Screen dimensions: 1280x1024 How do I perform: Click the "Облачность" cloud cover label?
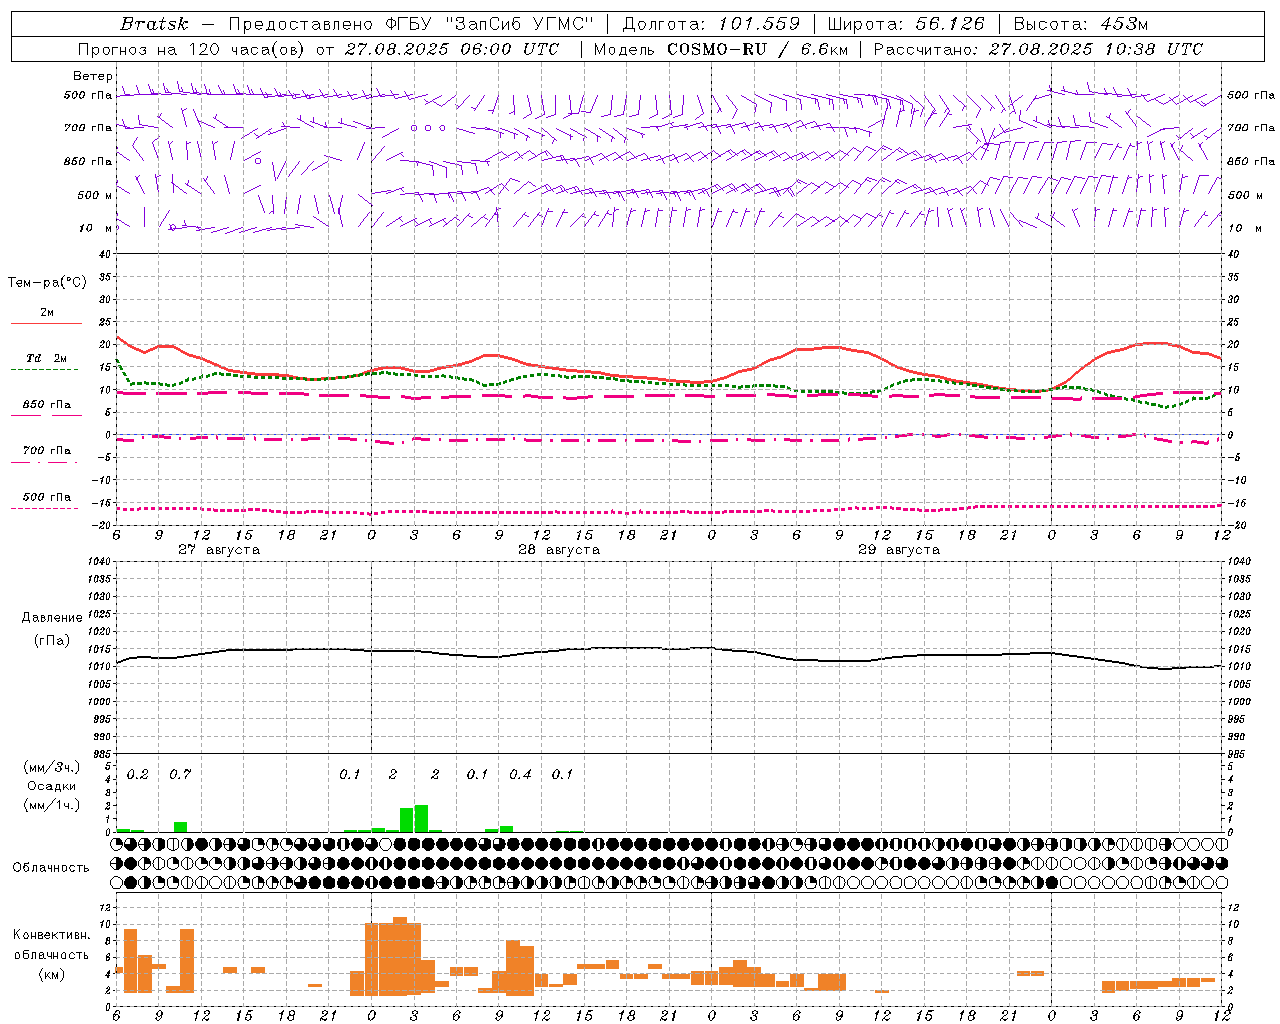pos(51,868)
